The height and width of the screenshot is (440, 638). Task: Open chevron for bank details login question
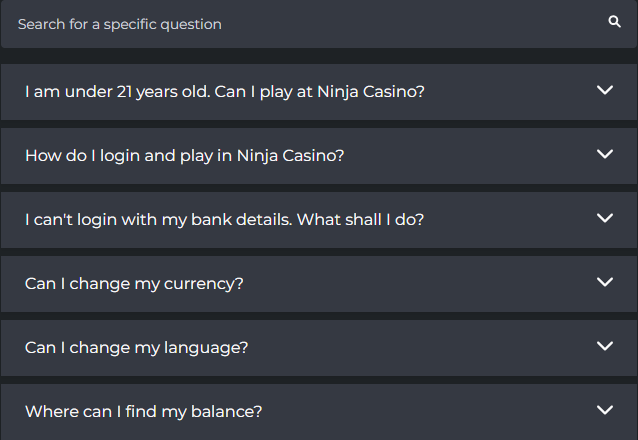605,218
